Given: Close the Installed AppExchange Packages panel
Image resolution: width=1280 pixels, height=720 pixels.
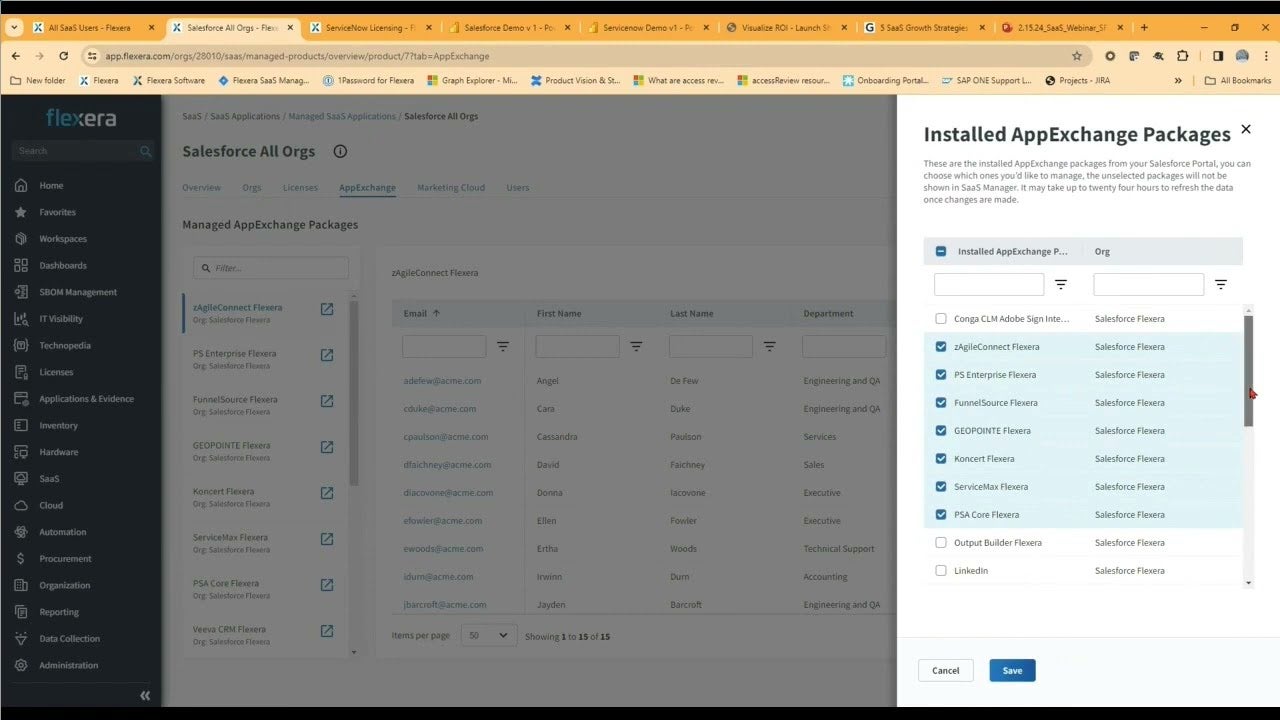Looking at the screenshot, I should tap(1245, 129).
